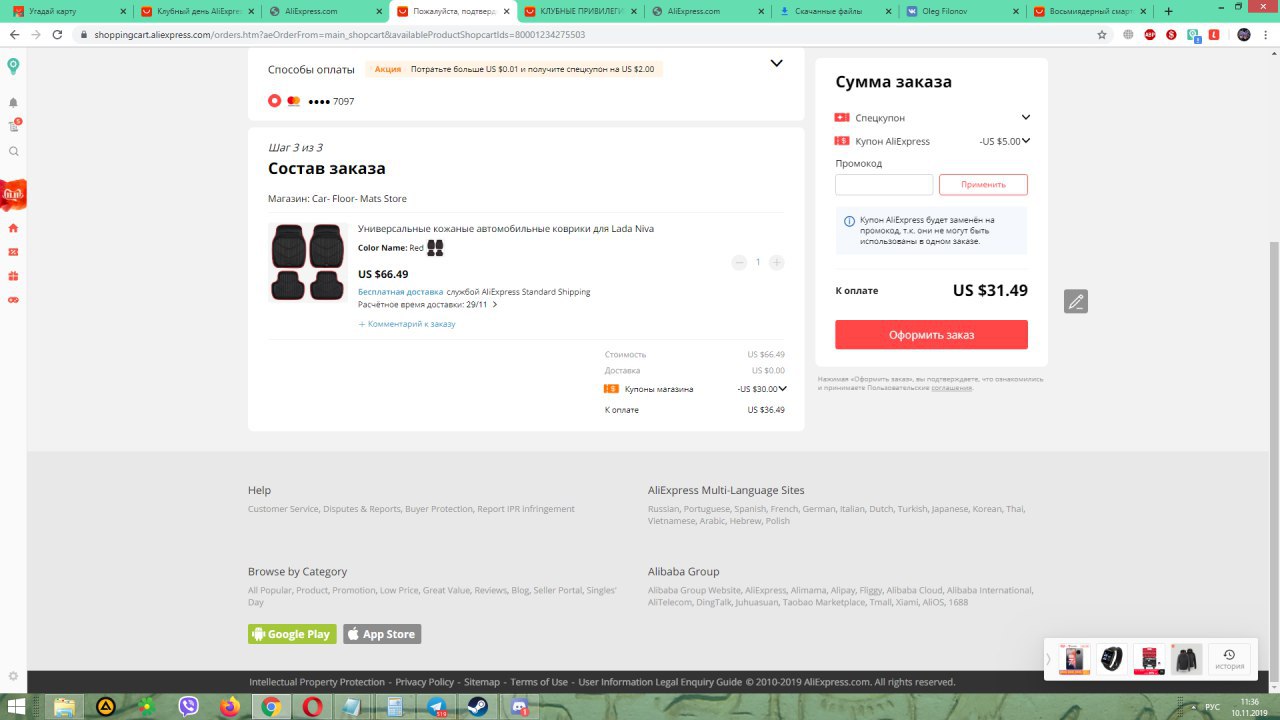
Task: Reload the page
Action: (57, 34)
